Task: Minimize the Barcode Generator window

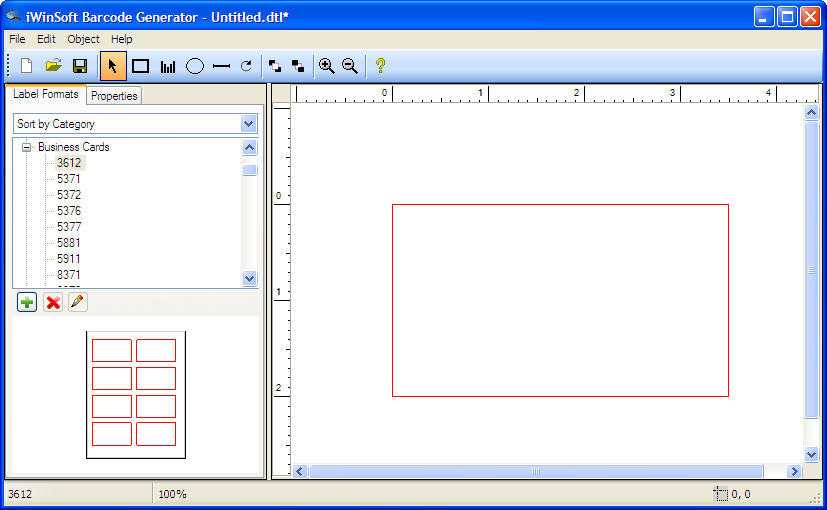Action: coord(763,17)
